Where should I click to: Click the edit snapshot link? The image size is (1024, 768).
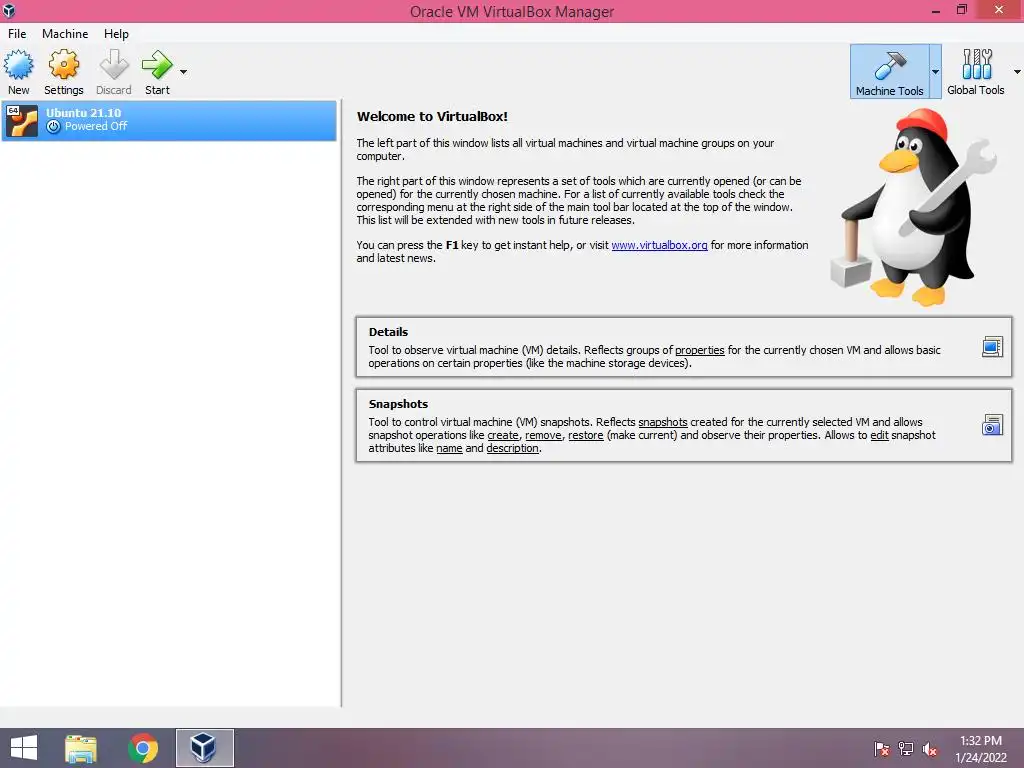[x=879, y=435]
